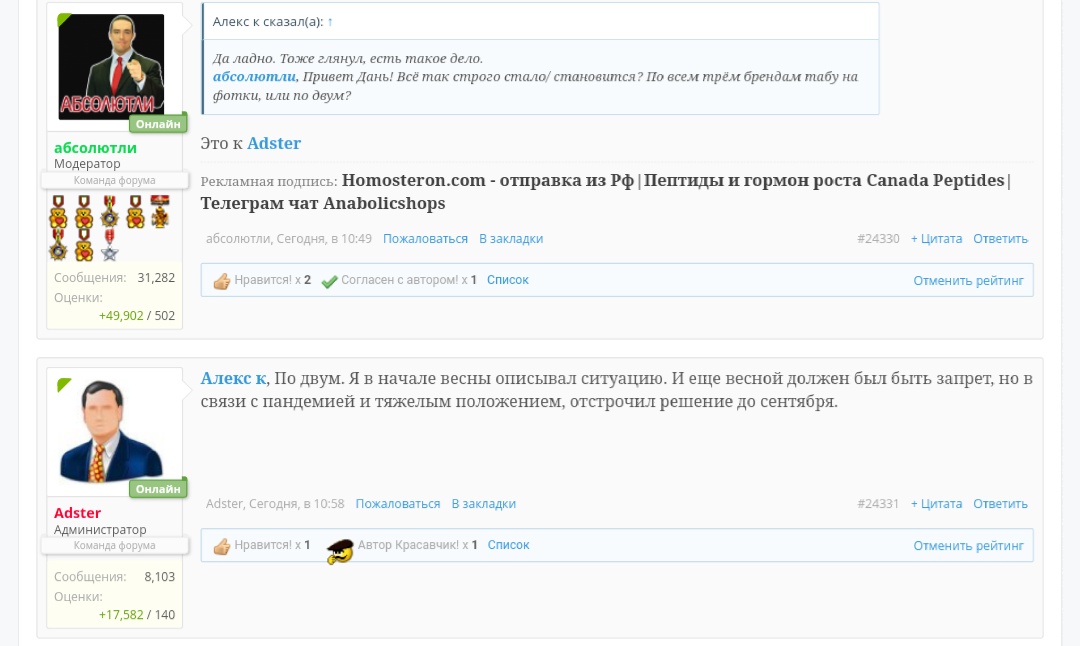Open абсолютли's avatar image
1080x646 pixels.
pyautogui.click(x=111, y=67)
